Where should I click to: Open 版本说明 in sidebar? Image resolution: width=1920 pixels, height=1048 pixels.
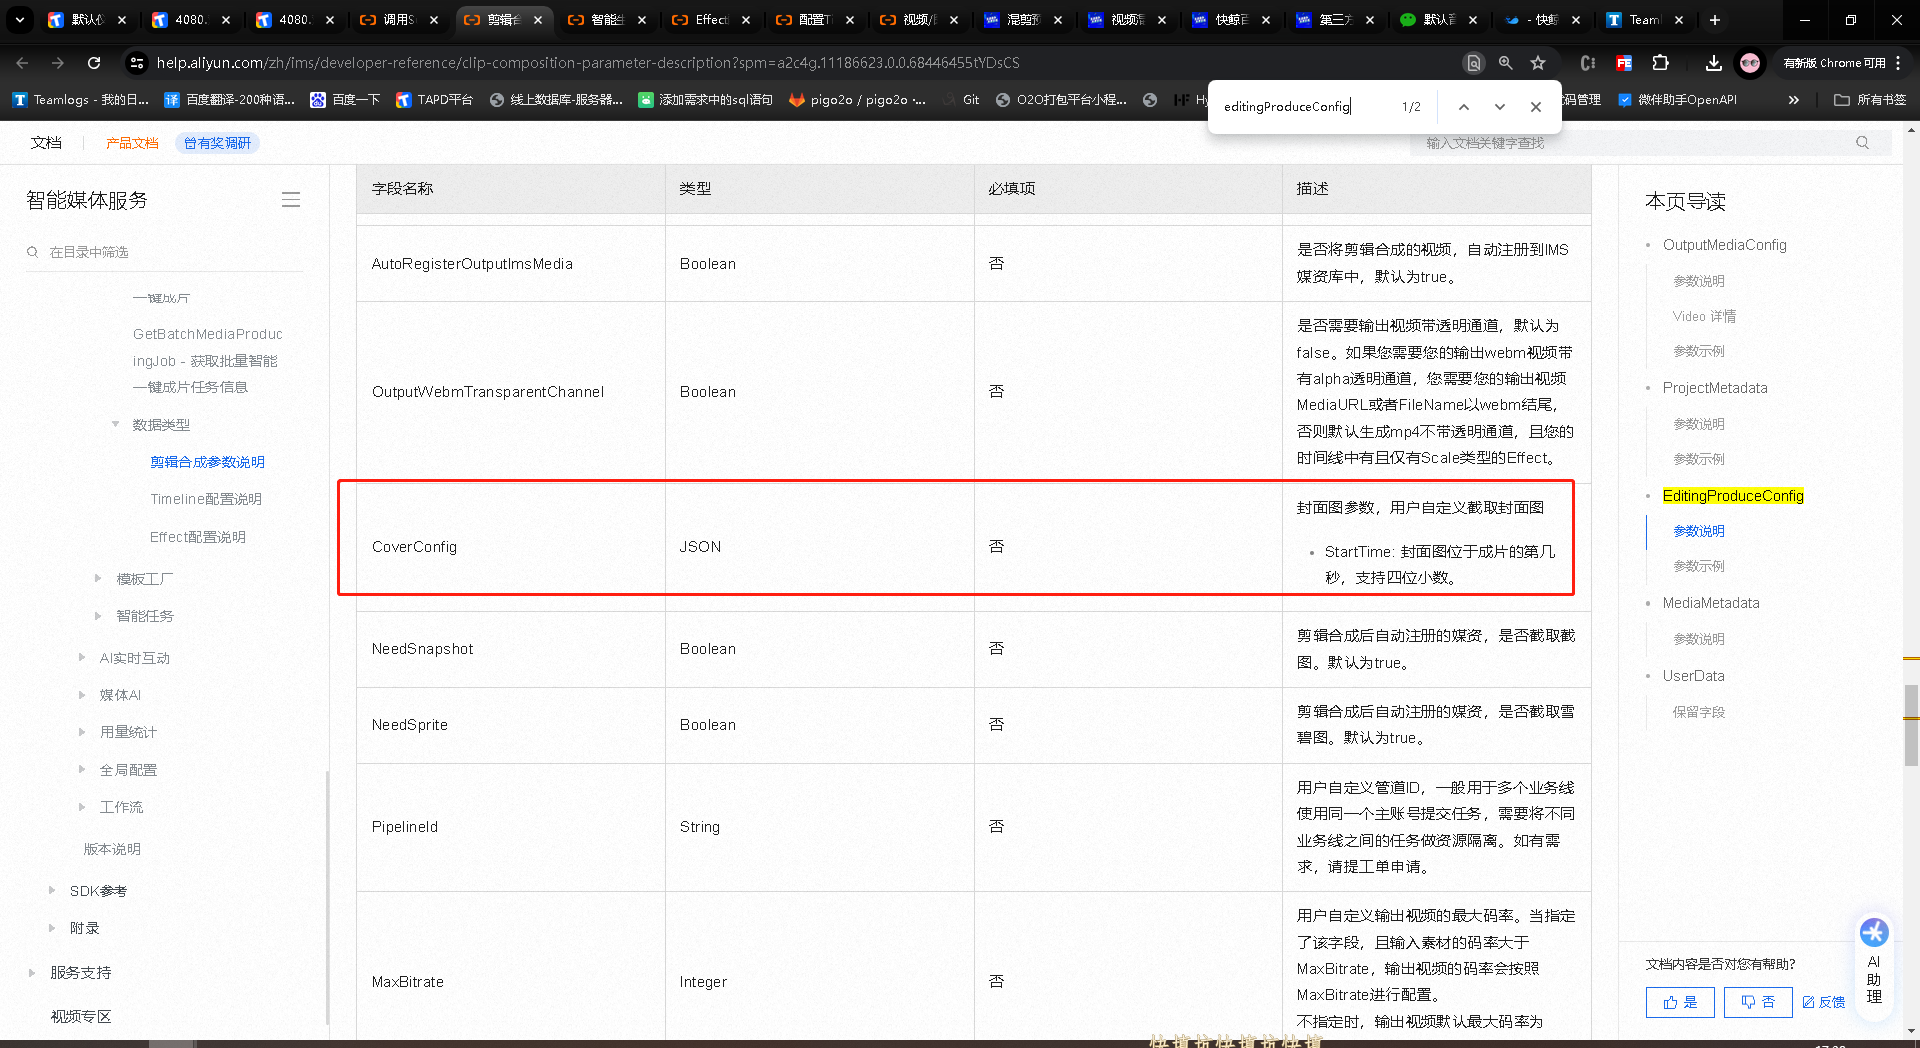point(112,849)
